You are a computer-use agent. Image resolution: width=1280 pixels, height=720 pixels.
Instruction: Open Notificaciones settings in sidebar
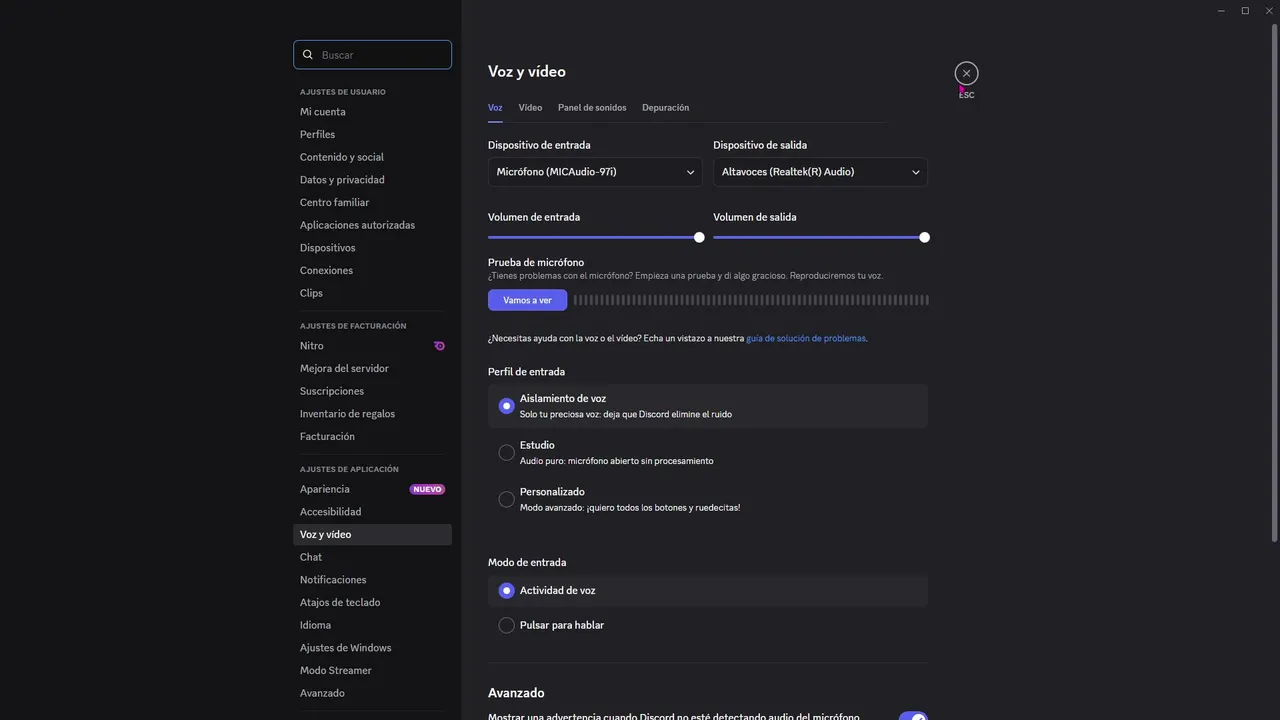(x=333, y=580)
